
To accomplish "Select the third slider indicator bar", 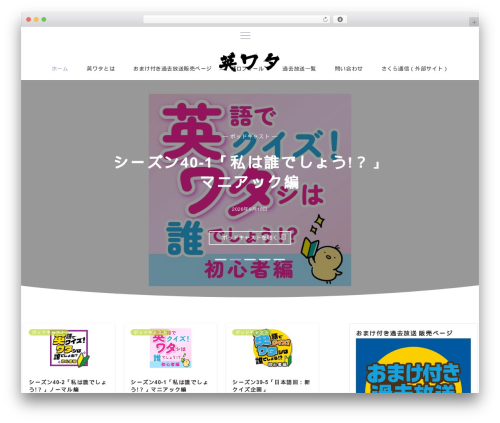I will (x=250, y=259).
